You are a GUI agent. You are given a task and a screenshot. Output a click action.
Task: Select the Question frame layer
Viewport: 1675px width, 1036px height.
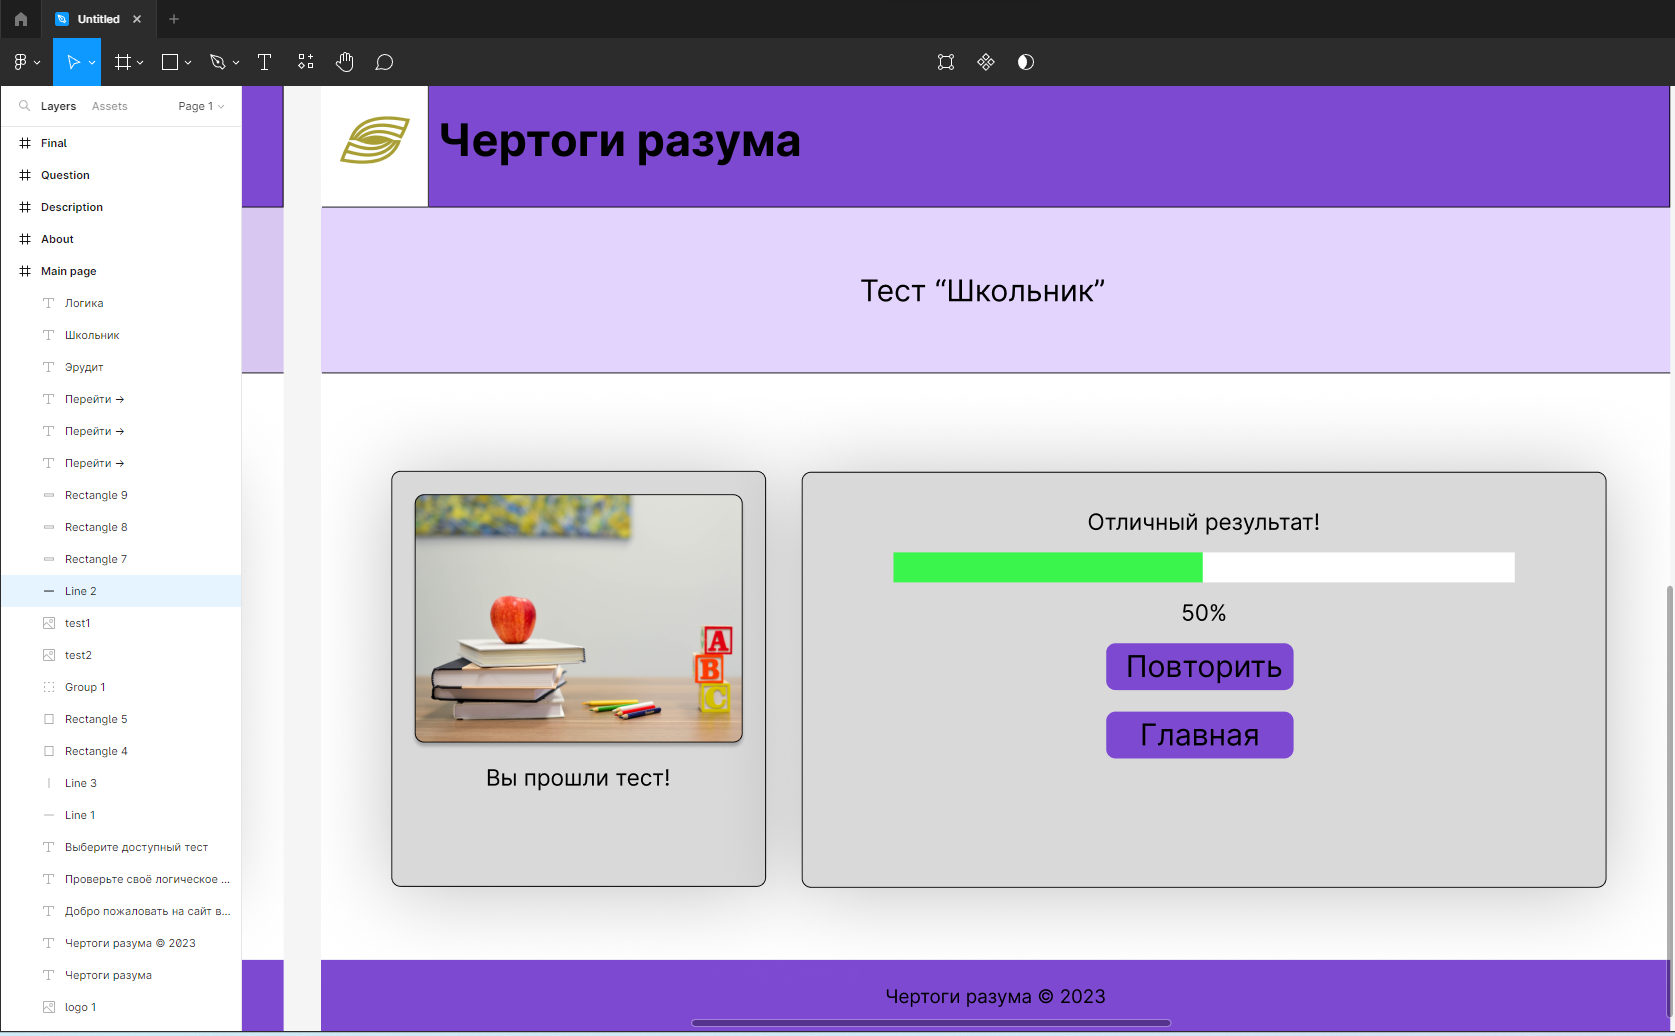coord(121,175)
